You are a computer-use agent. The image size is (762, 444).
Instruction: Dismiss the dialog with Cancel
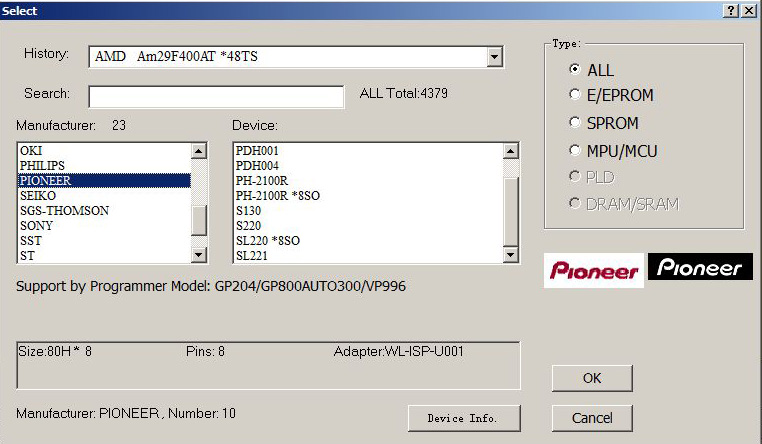click(592, 418)
